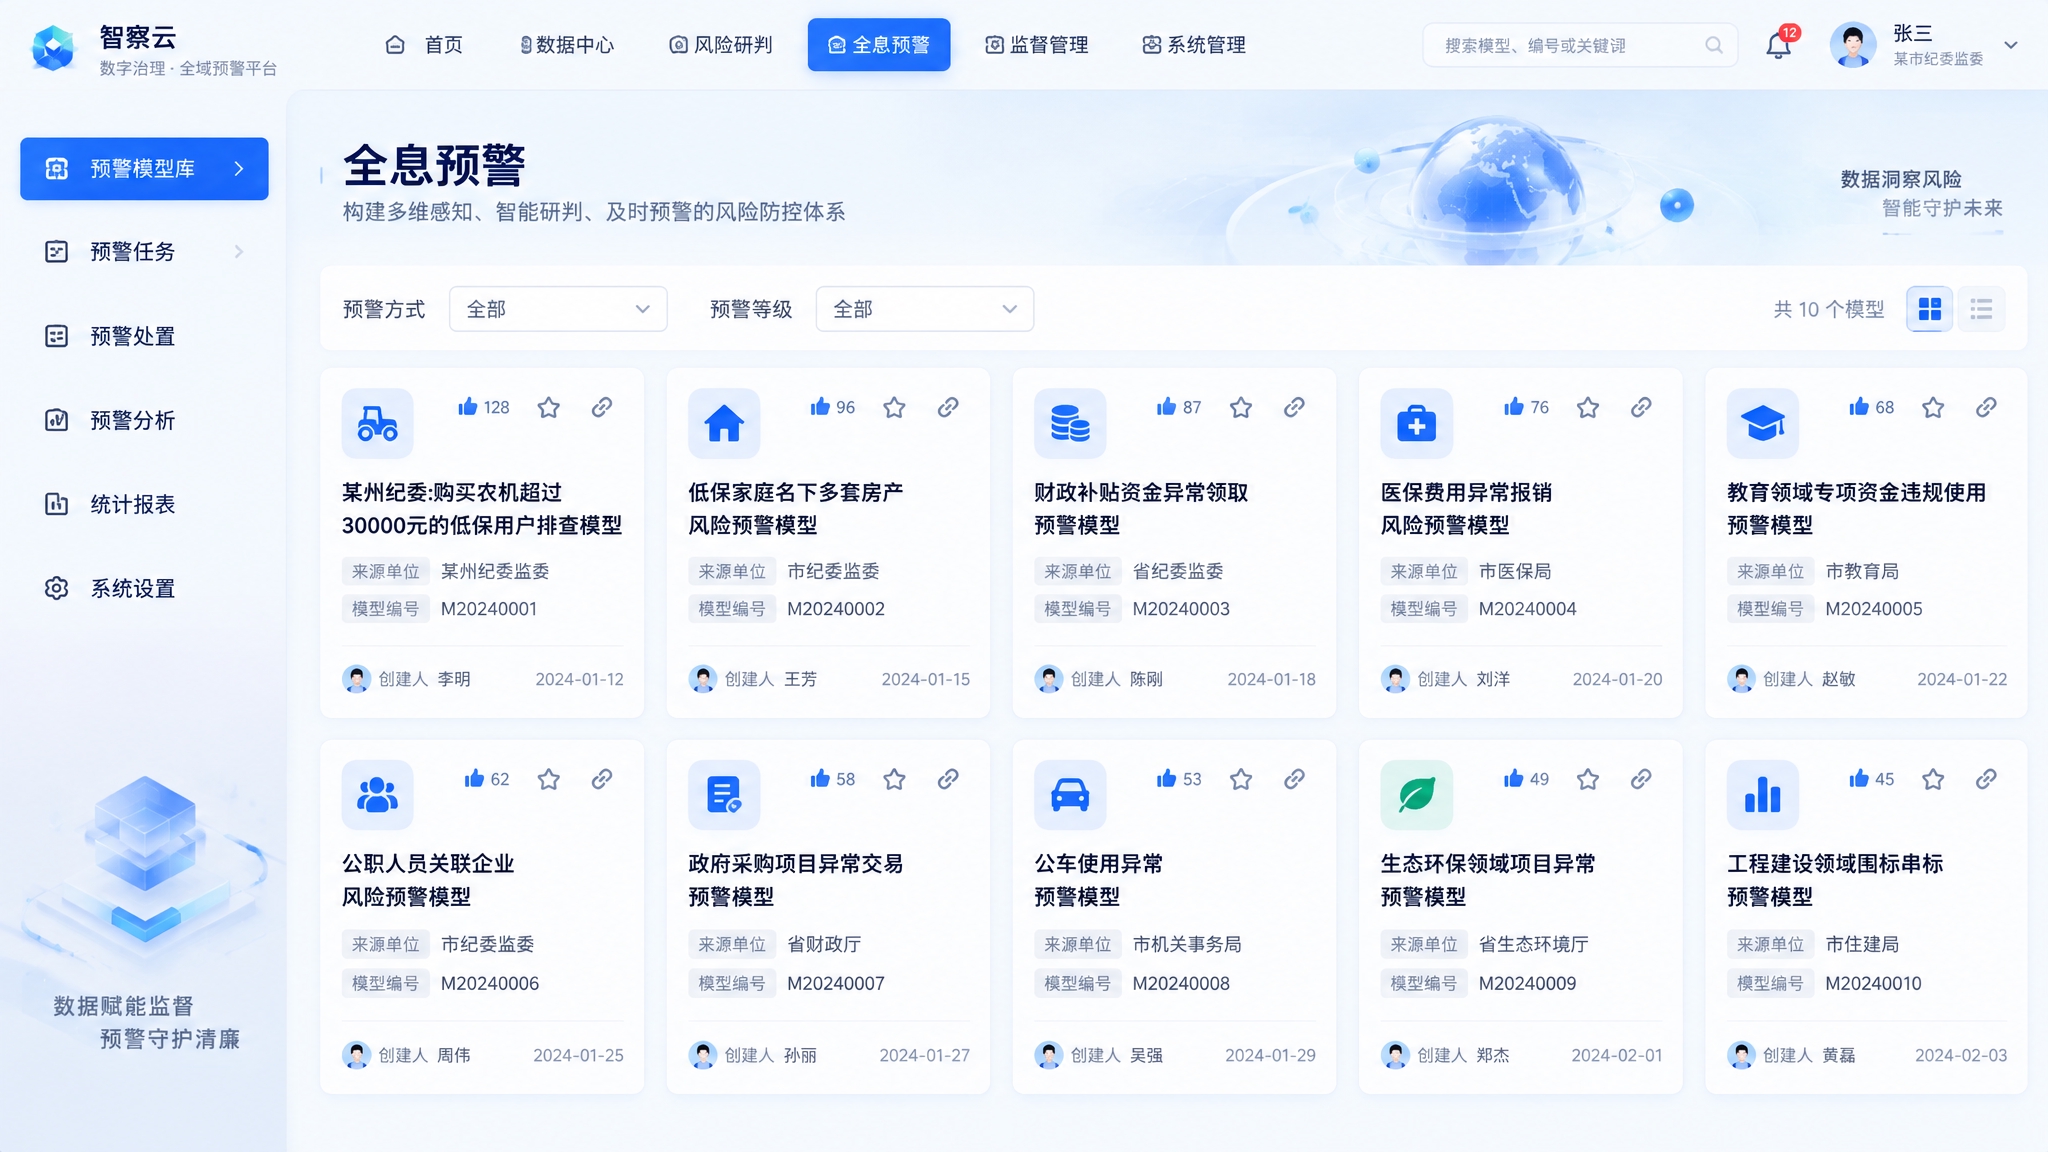Click the medical kit icon on 医保费用异常报销 card

[x=1416, y=424]
